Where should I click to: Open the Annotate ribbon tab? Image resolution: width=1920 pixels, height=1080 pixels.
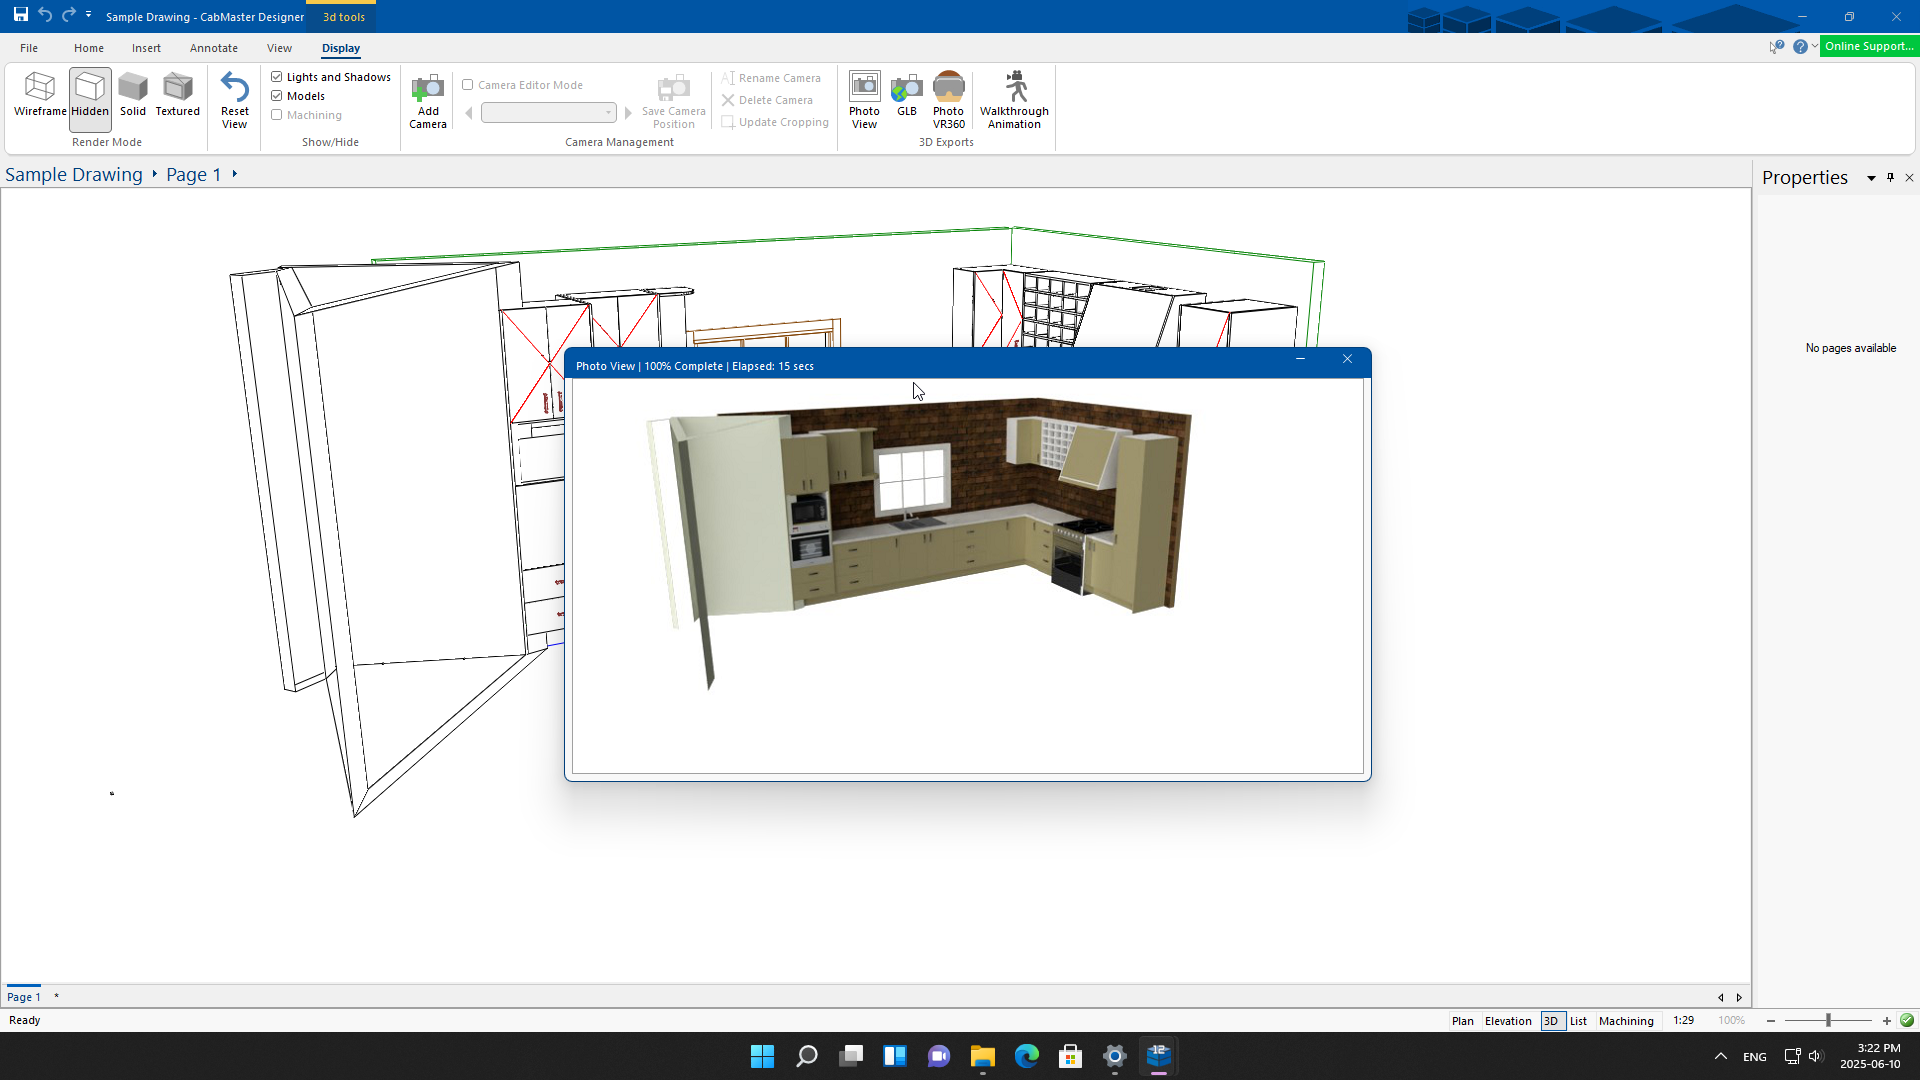(x=214, y=48)
